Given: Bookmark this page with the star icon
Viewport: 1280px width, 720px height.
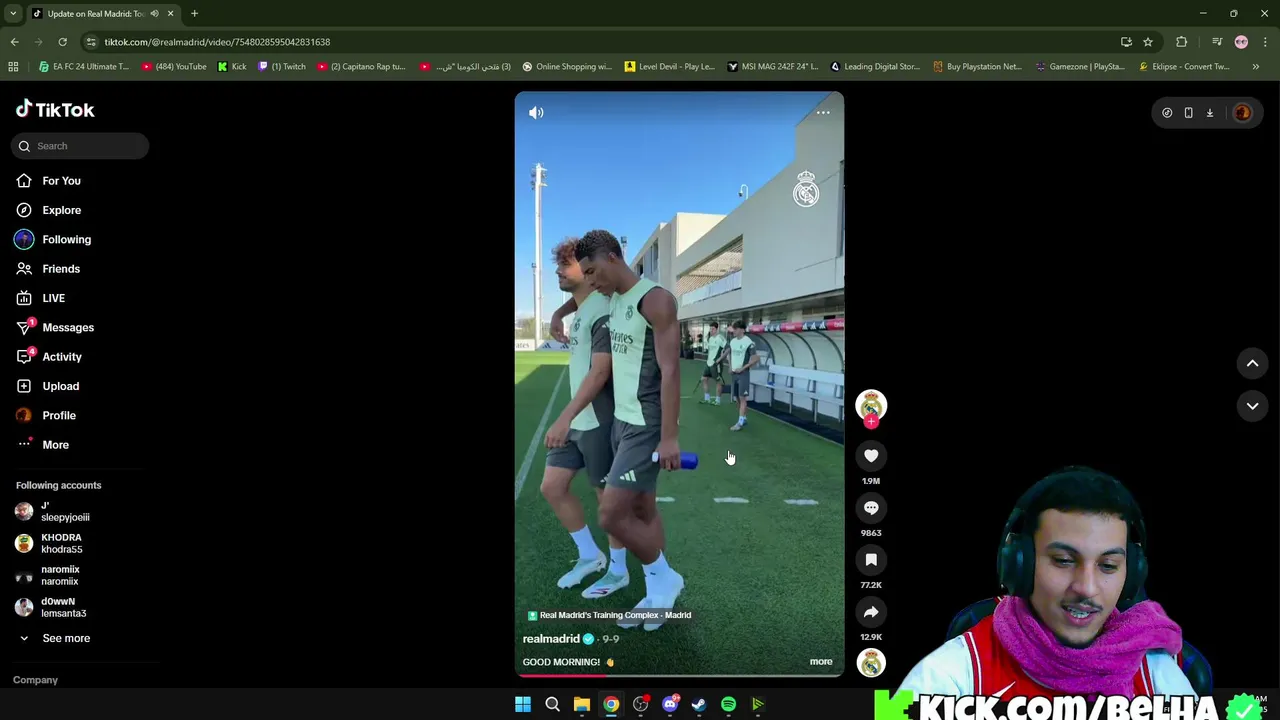Looking at the screenshot, I should [1148, 42].
